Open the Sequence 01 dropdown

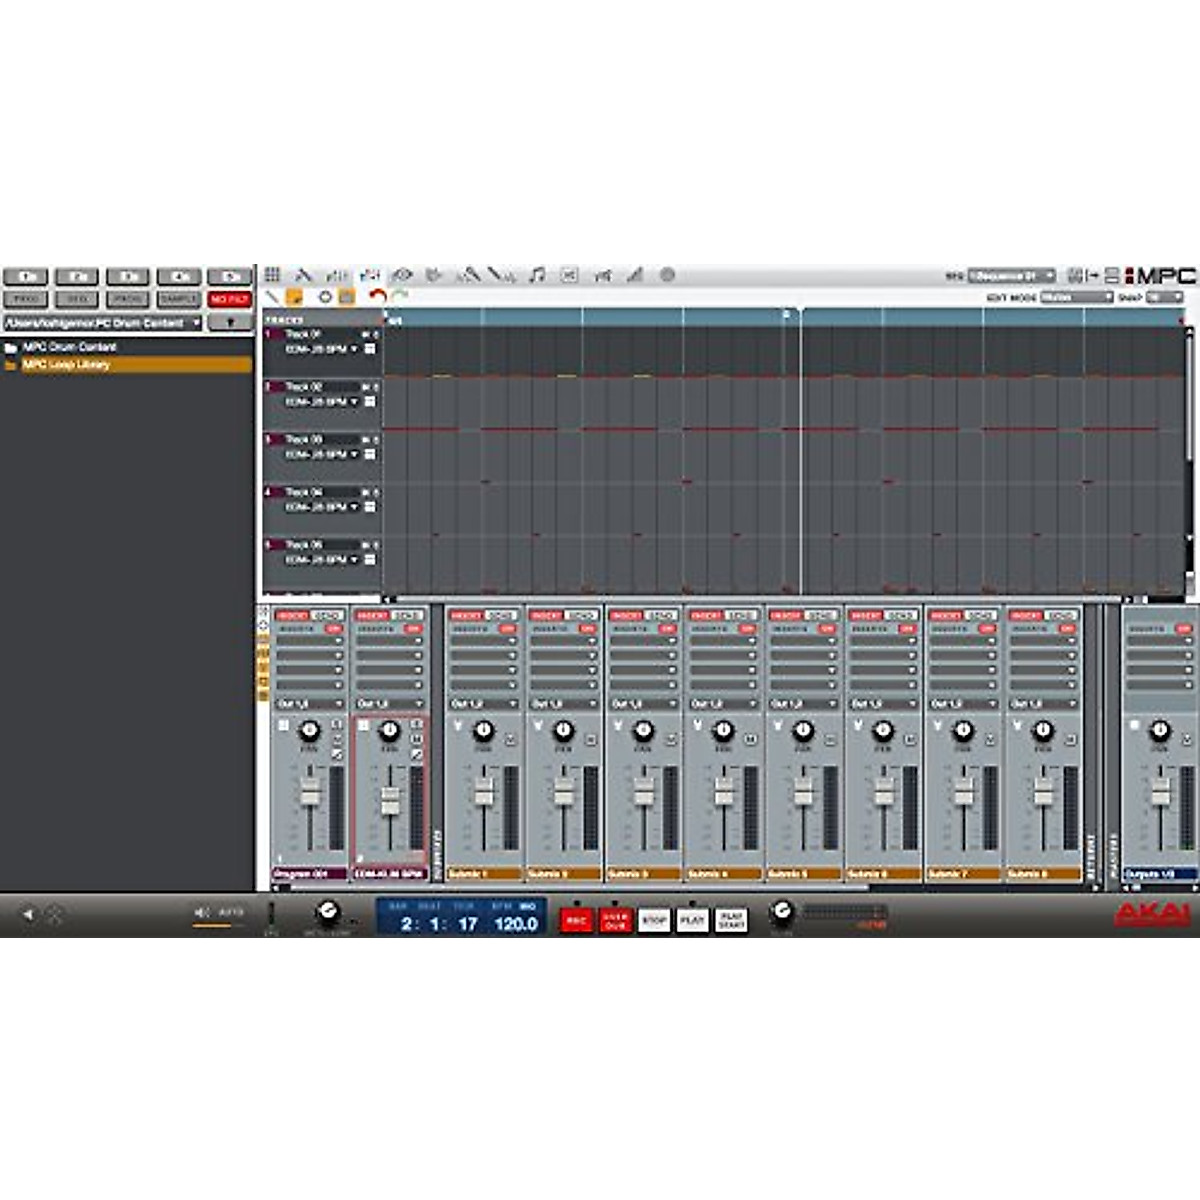(1011, 276)
